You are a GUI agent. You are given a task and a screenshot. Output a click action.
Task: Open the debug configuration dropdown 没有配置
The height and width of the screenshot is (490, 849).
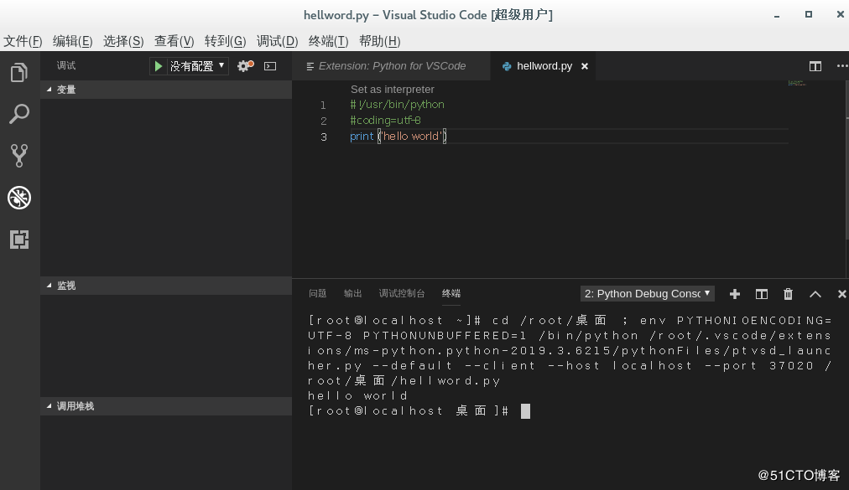coord(197,66)
